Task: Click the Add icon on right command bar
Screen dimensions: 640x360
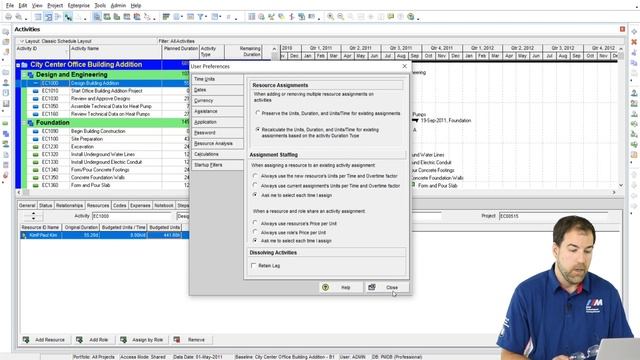Action: [x=634, y=32]
